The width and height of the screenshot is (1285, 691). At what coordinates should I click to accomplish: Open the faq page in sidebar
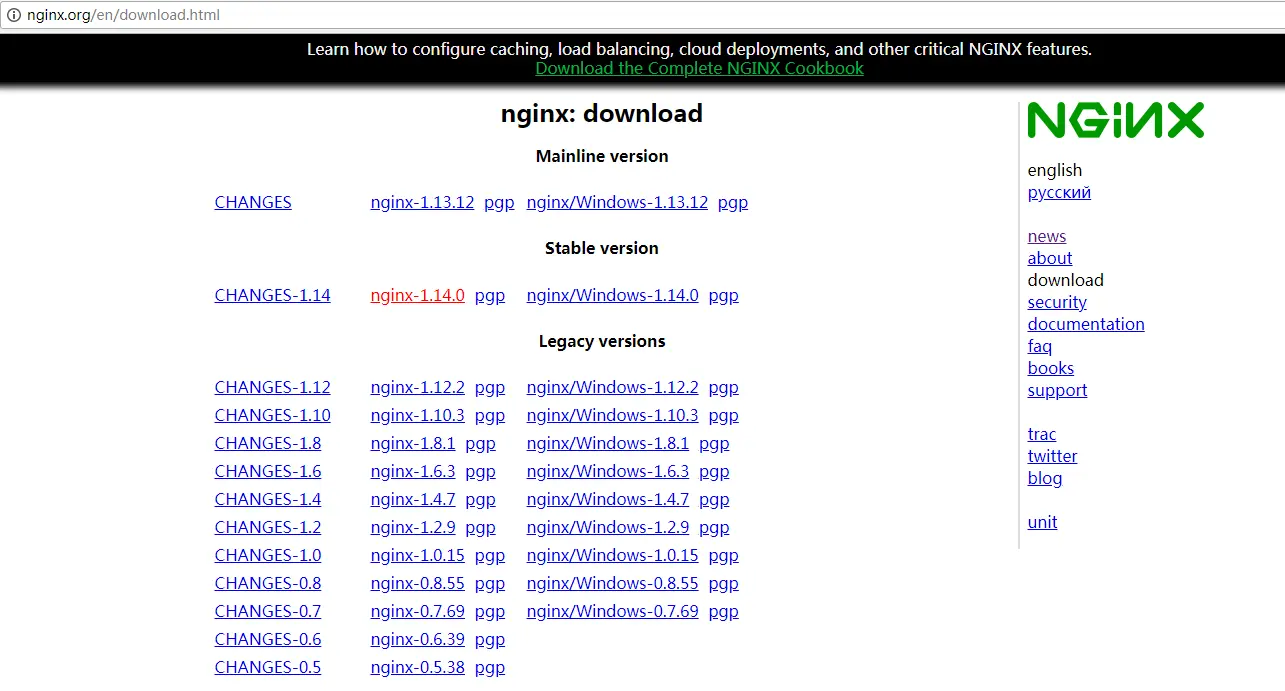[1039, 346]
